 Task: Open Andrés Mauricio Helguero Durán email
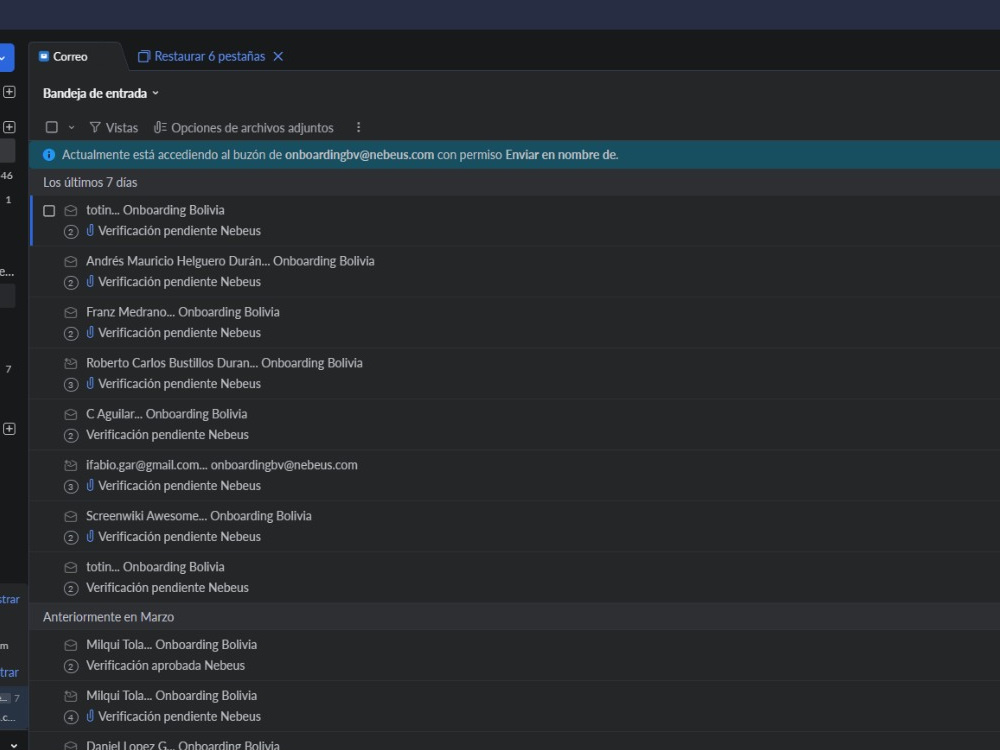point(514,272)
